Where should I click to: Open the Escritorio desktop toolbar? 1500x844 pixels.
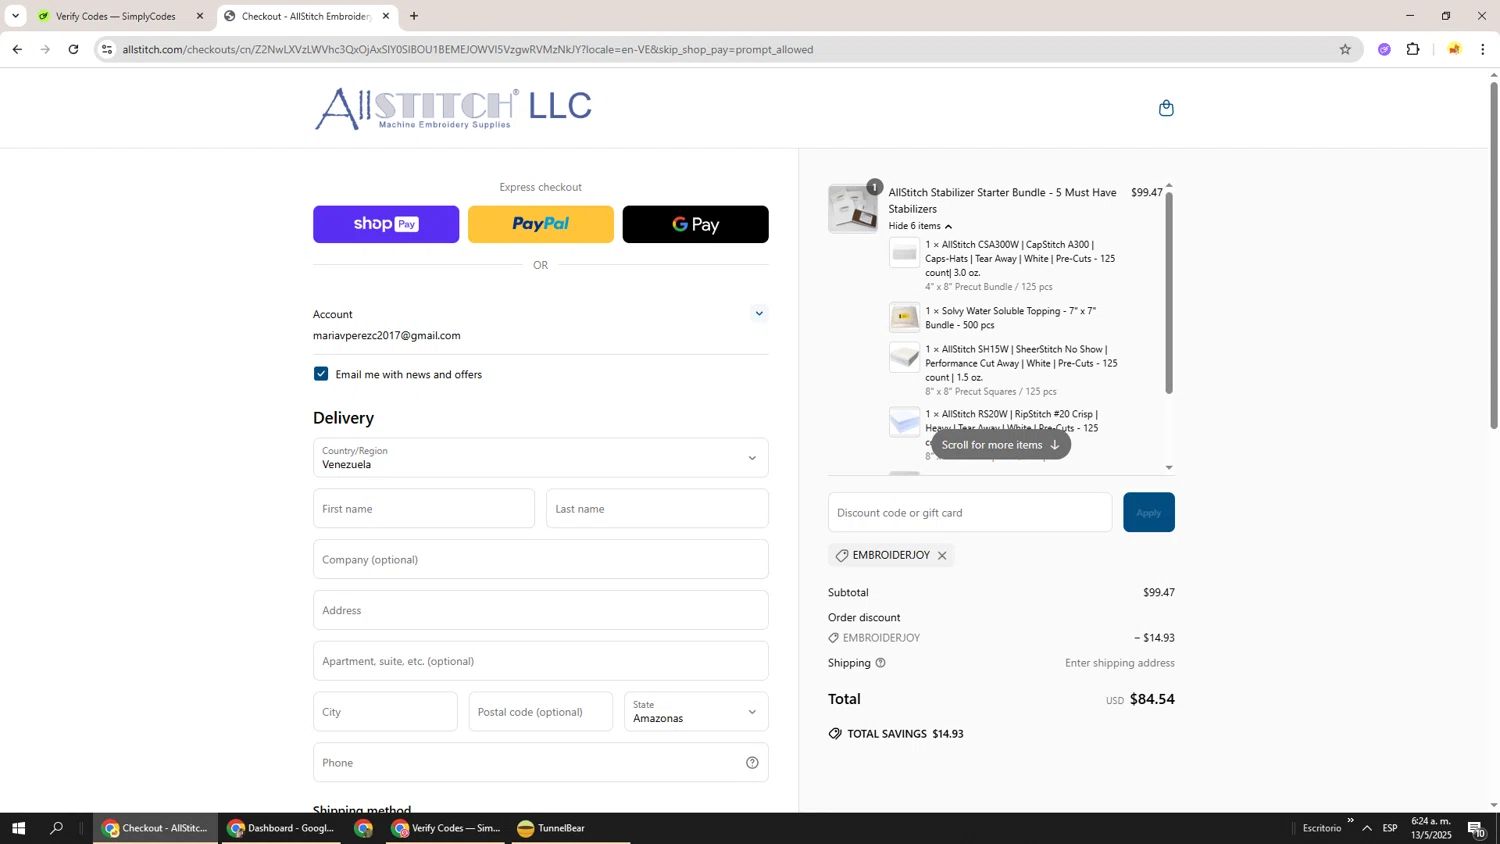[x=1322, y=828]
